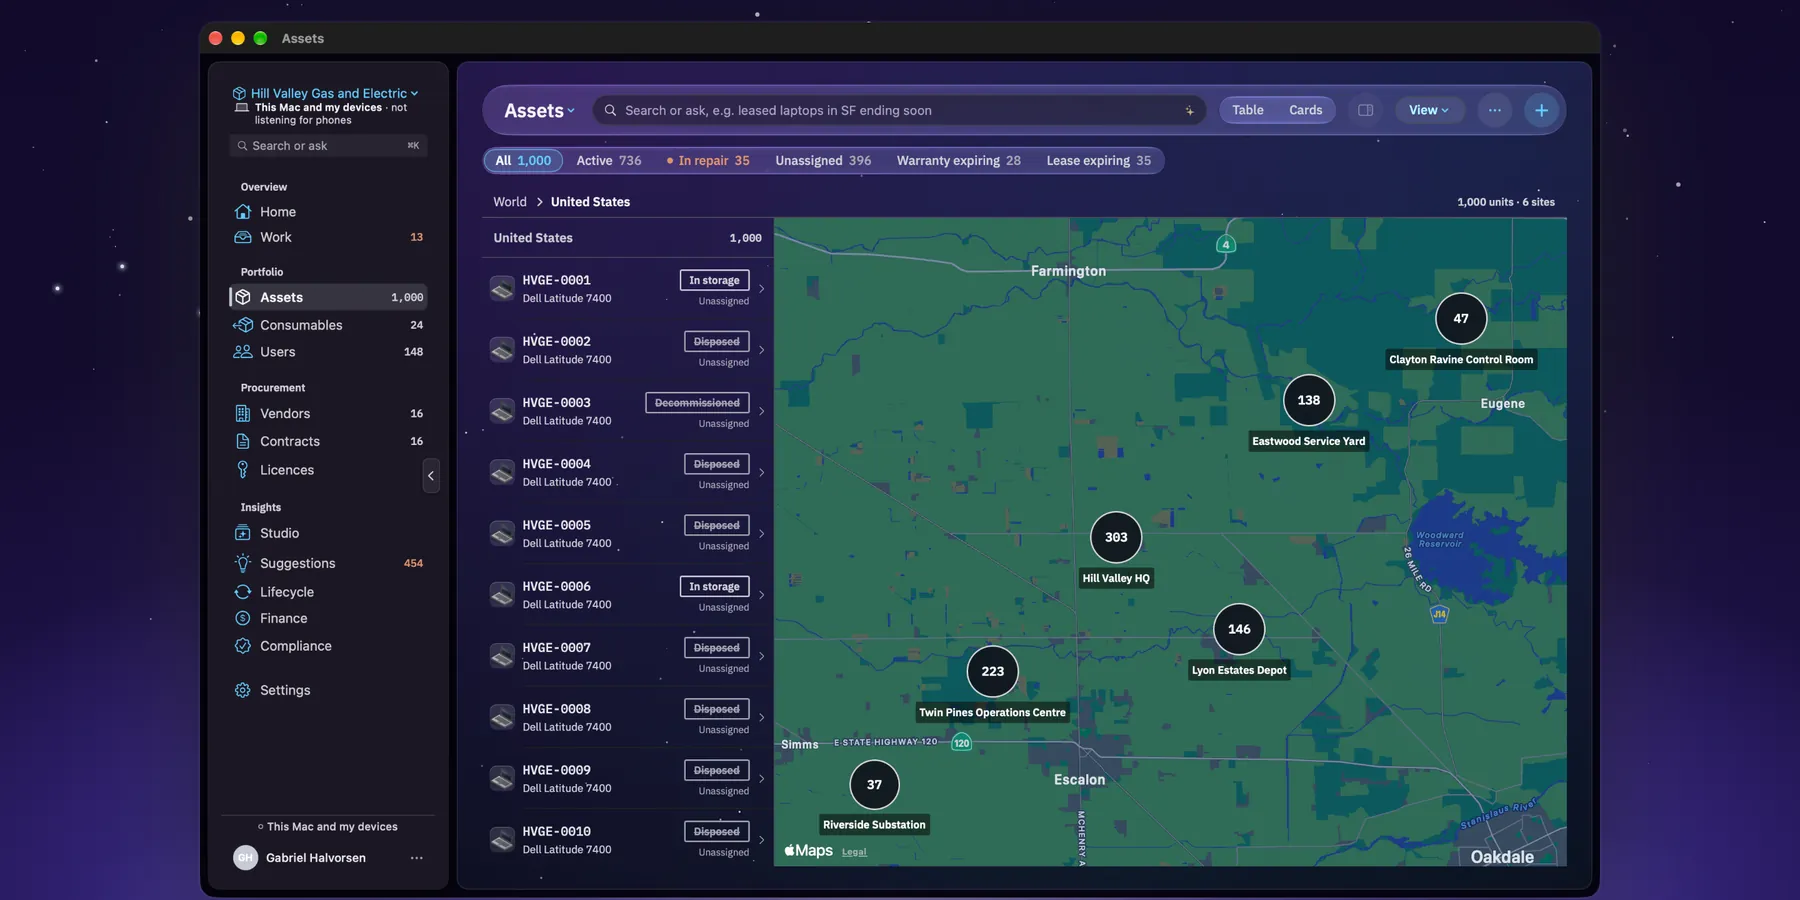Open Lifecycle in the sidebar
The height and width of the screenshot is (900, 1800).
tap(328, 592)
